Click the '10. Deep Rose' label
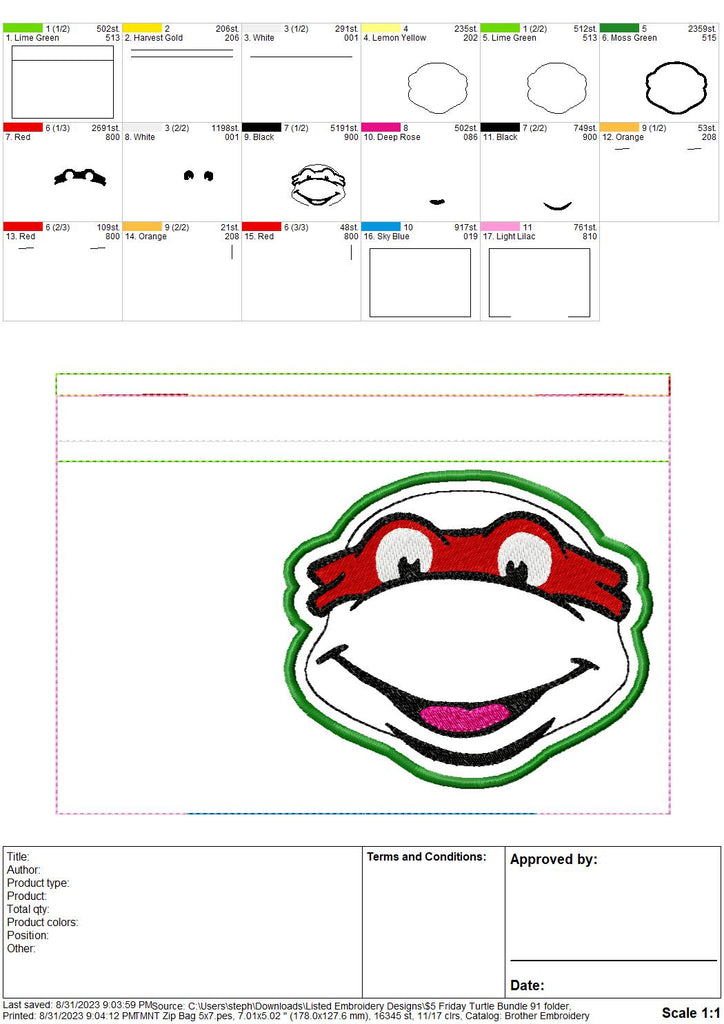 coord(392,137)
